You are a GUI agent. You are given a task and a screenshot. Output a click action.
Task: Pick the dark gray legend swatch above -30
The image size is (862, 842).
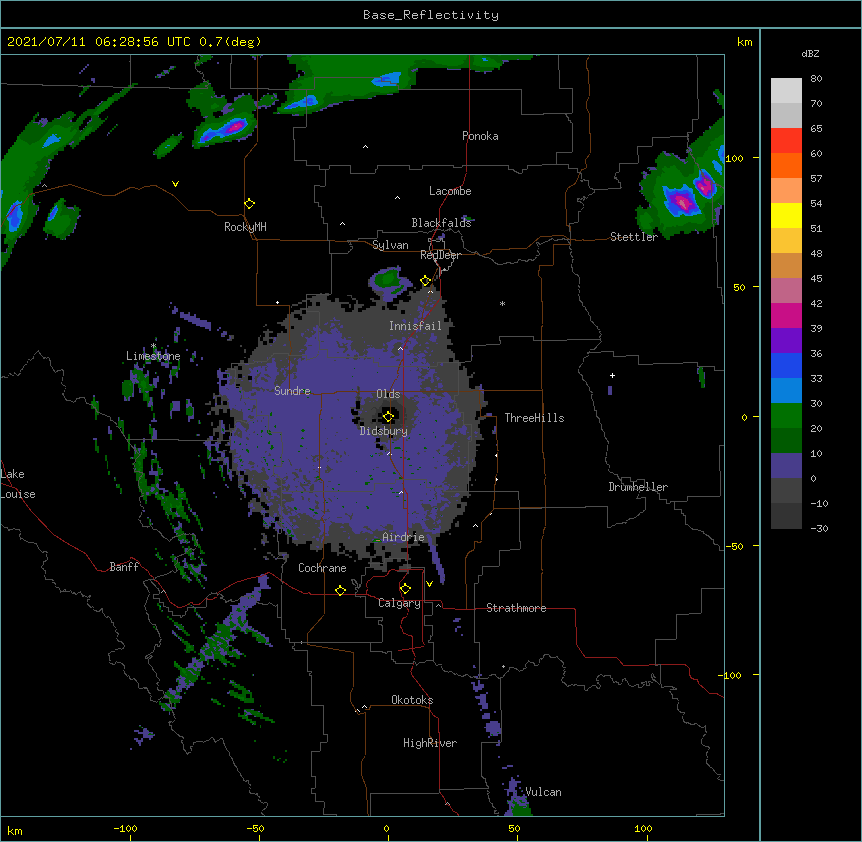coord(786,516)
